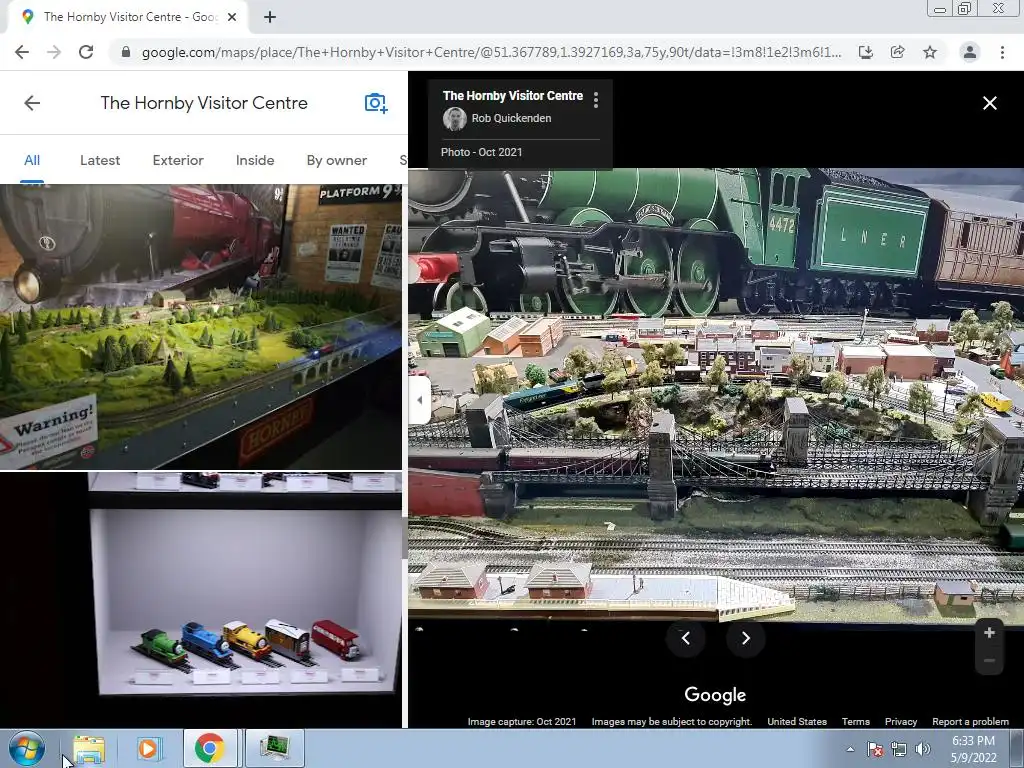Click 'Photo - Oct 2021' text

[481, 152]
